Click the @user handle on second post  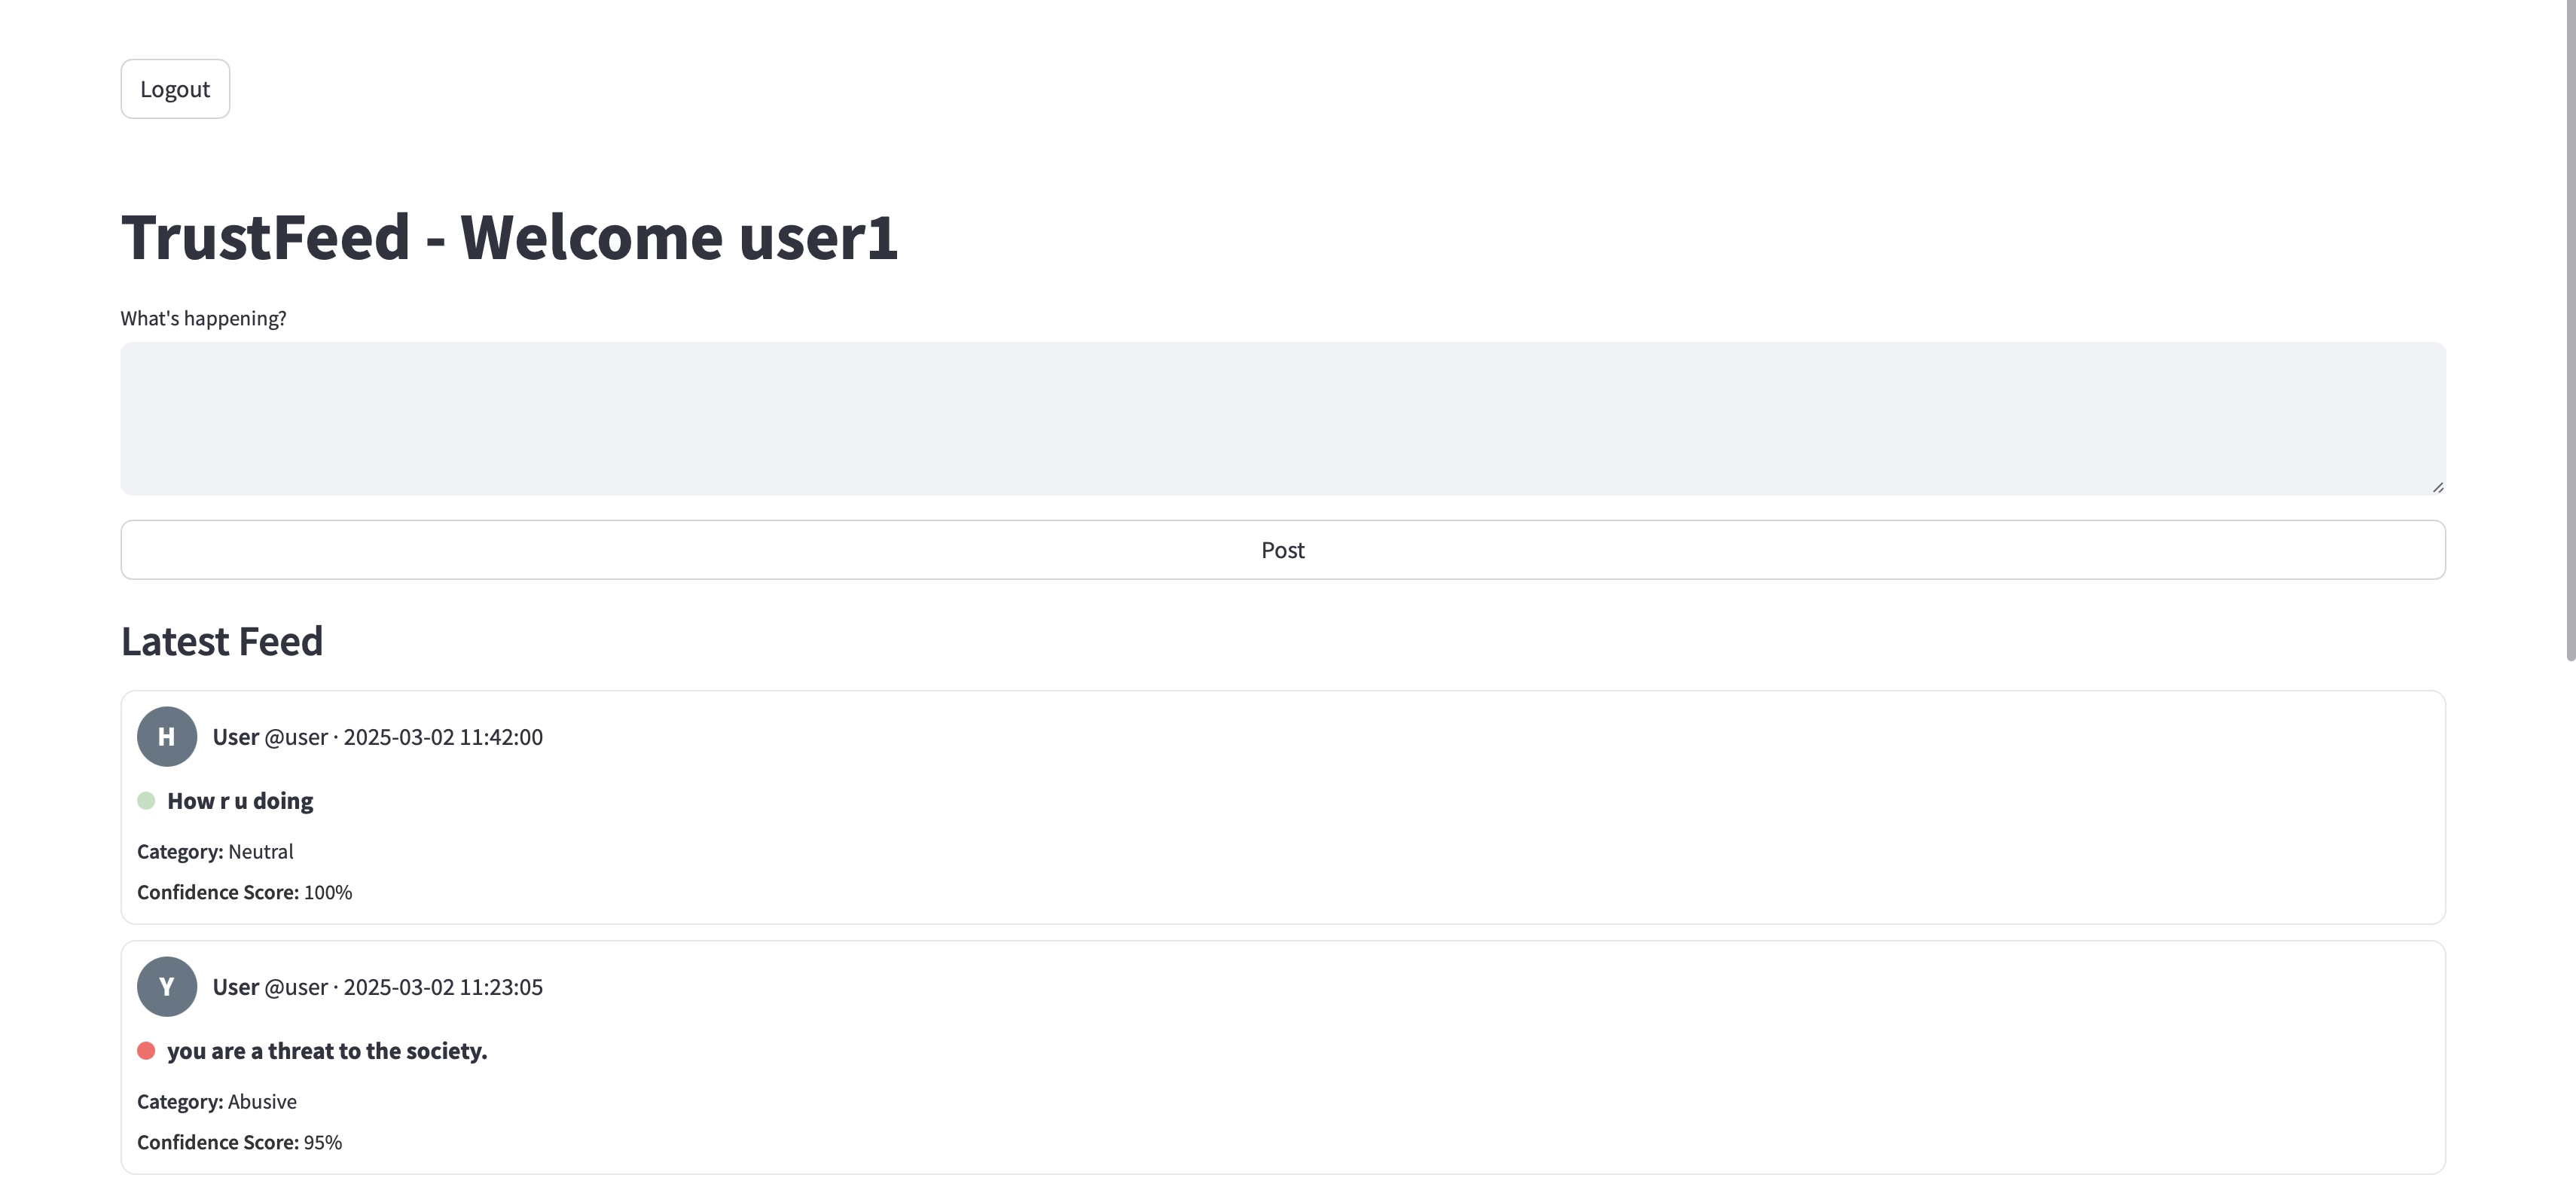coord(296,987)
